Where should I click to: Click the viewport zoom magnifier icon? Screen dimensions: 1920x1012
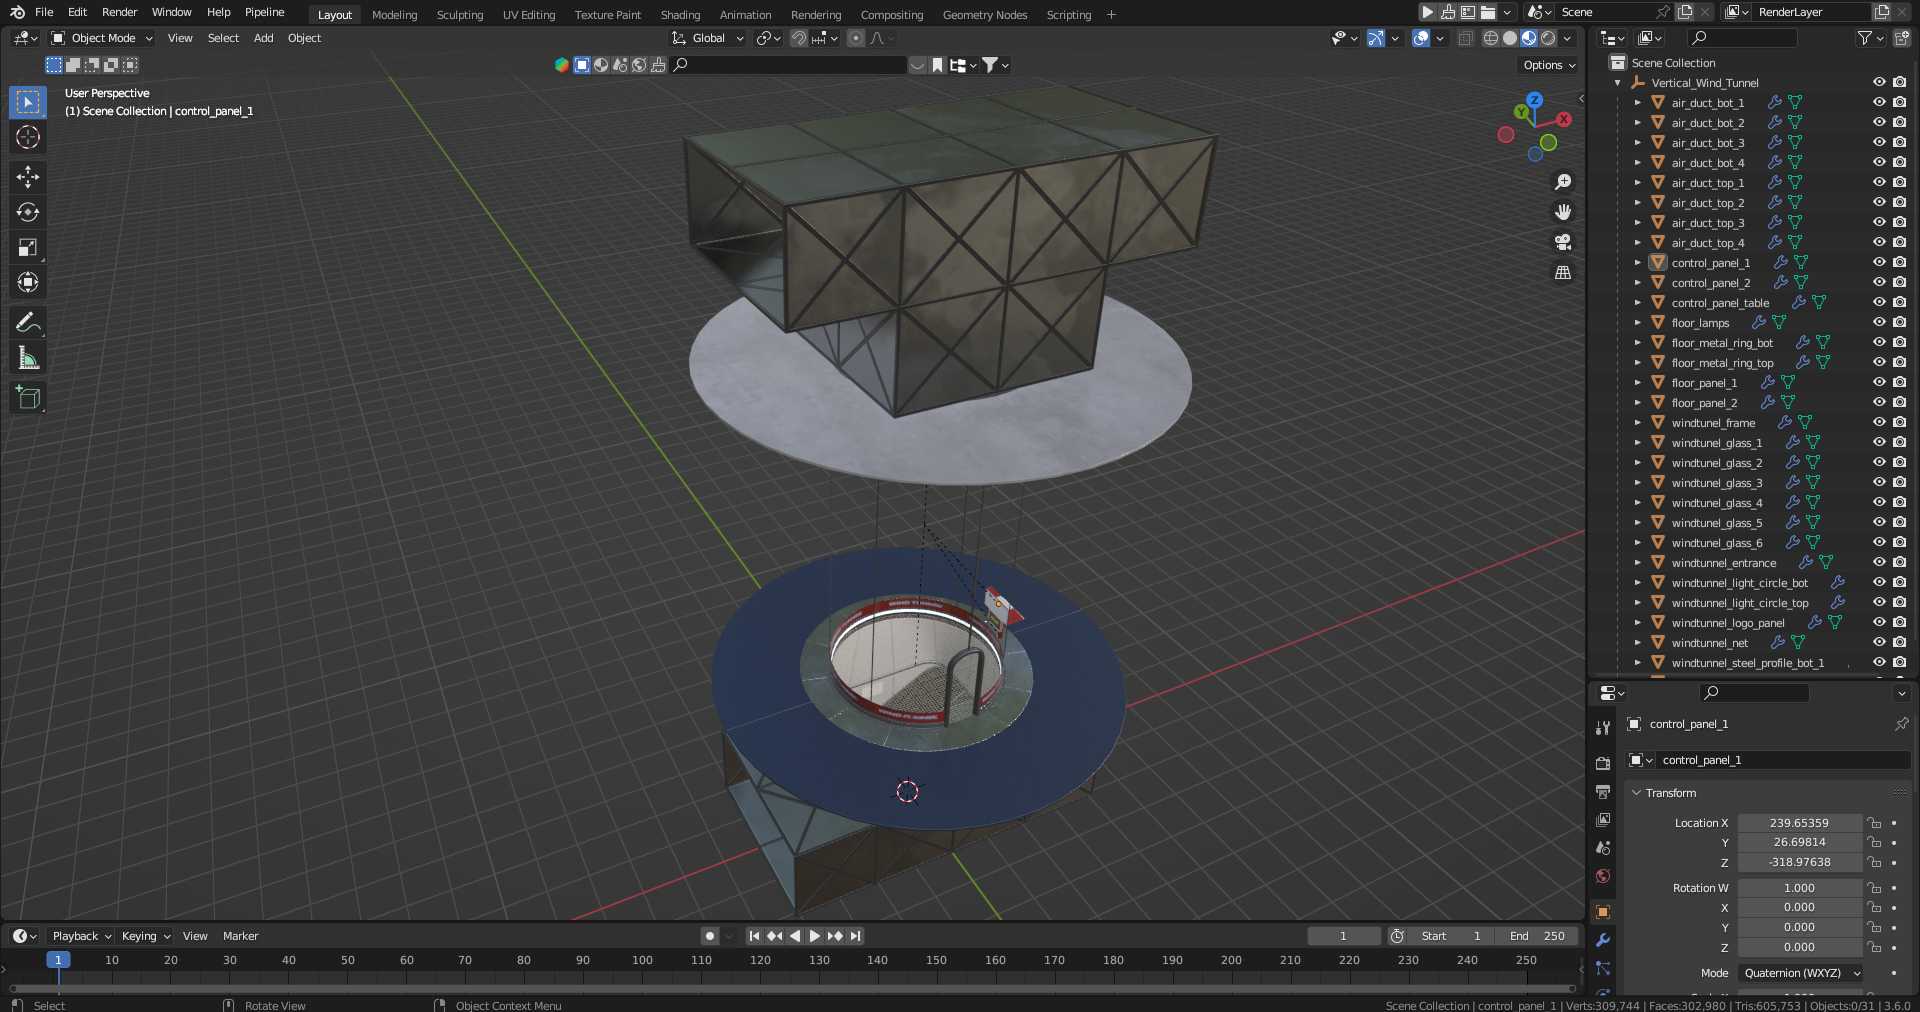pos(1562,182)
